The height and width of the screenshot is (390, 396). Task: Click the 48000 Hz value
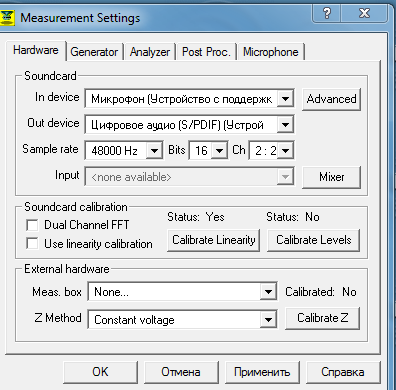(x=114, y=151)
